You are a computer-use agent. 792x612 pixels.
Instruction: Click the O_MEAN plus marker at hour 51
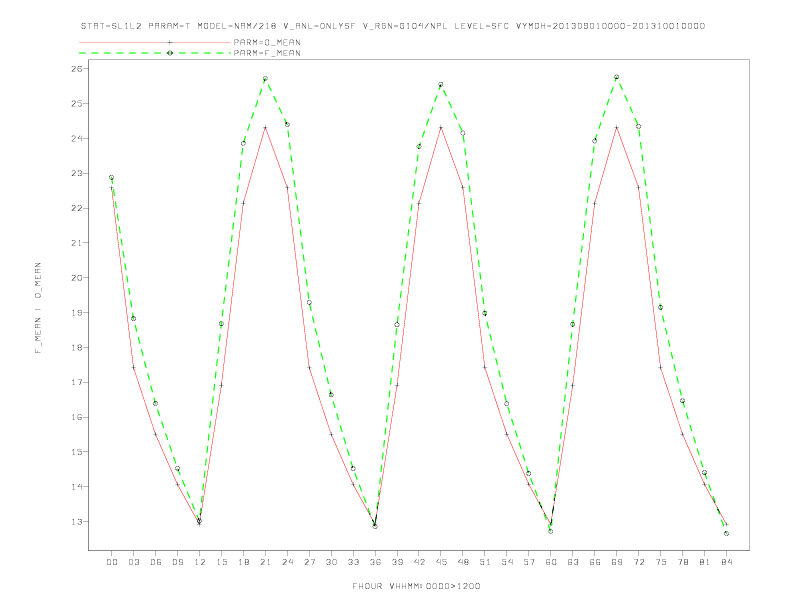[x=485, y=367]
